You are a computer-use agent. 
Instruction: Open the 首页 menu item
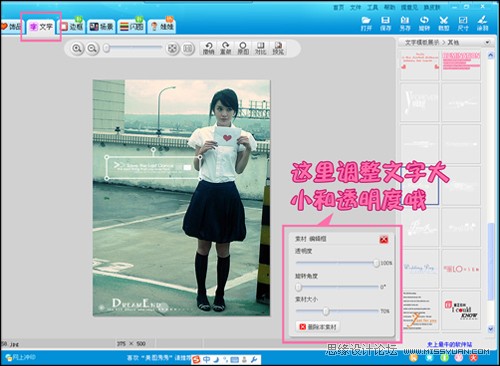pyautogui.click(x=338, y=7)
